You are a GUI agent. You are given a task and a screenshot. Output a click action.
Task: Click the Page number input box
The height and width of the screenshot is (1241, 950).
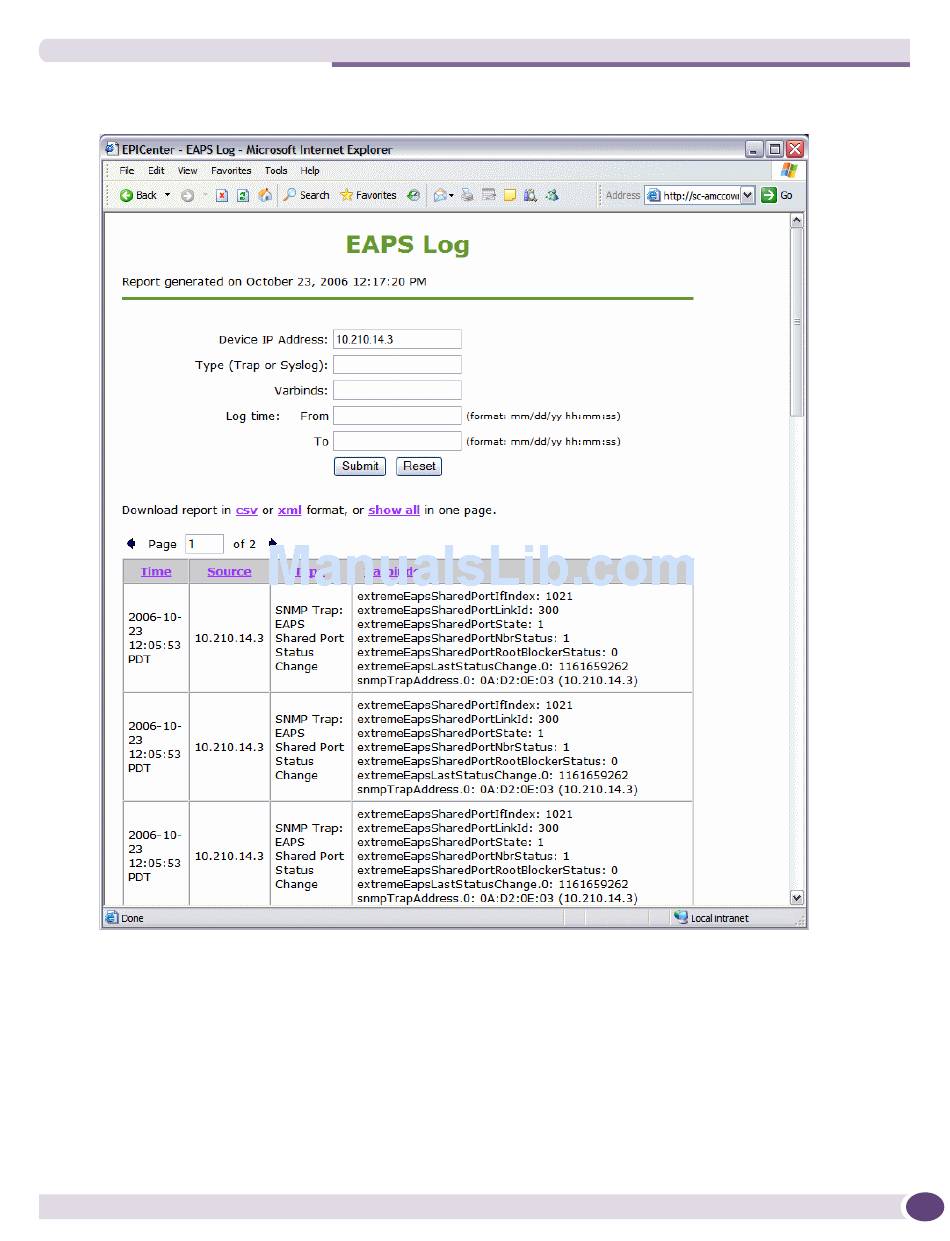pyautogui.click(x=204, y=544)
